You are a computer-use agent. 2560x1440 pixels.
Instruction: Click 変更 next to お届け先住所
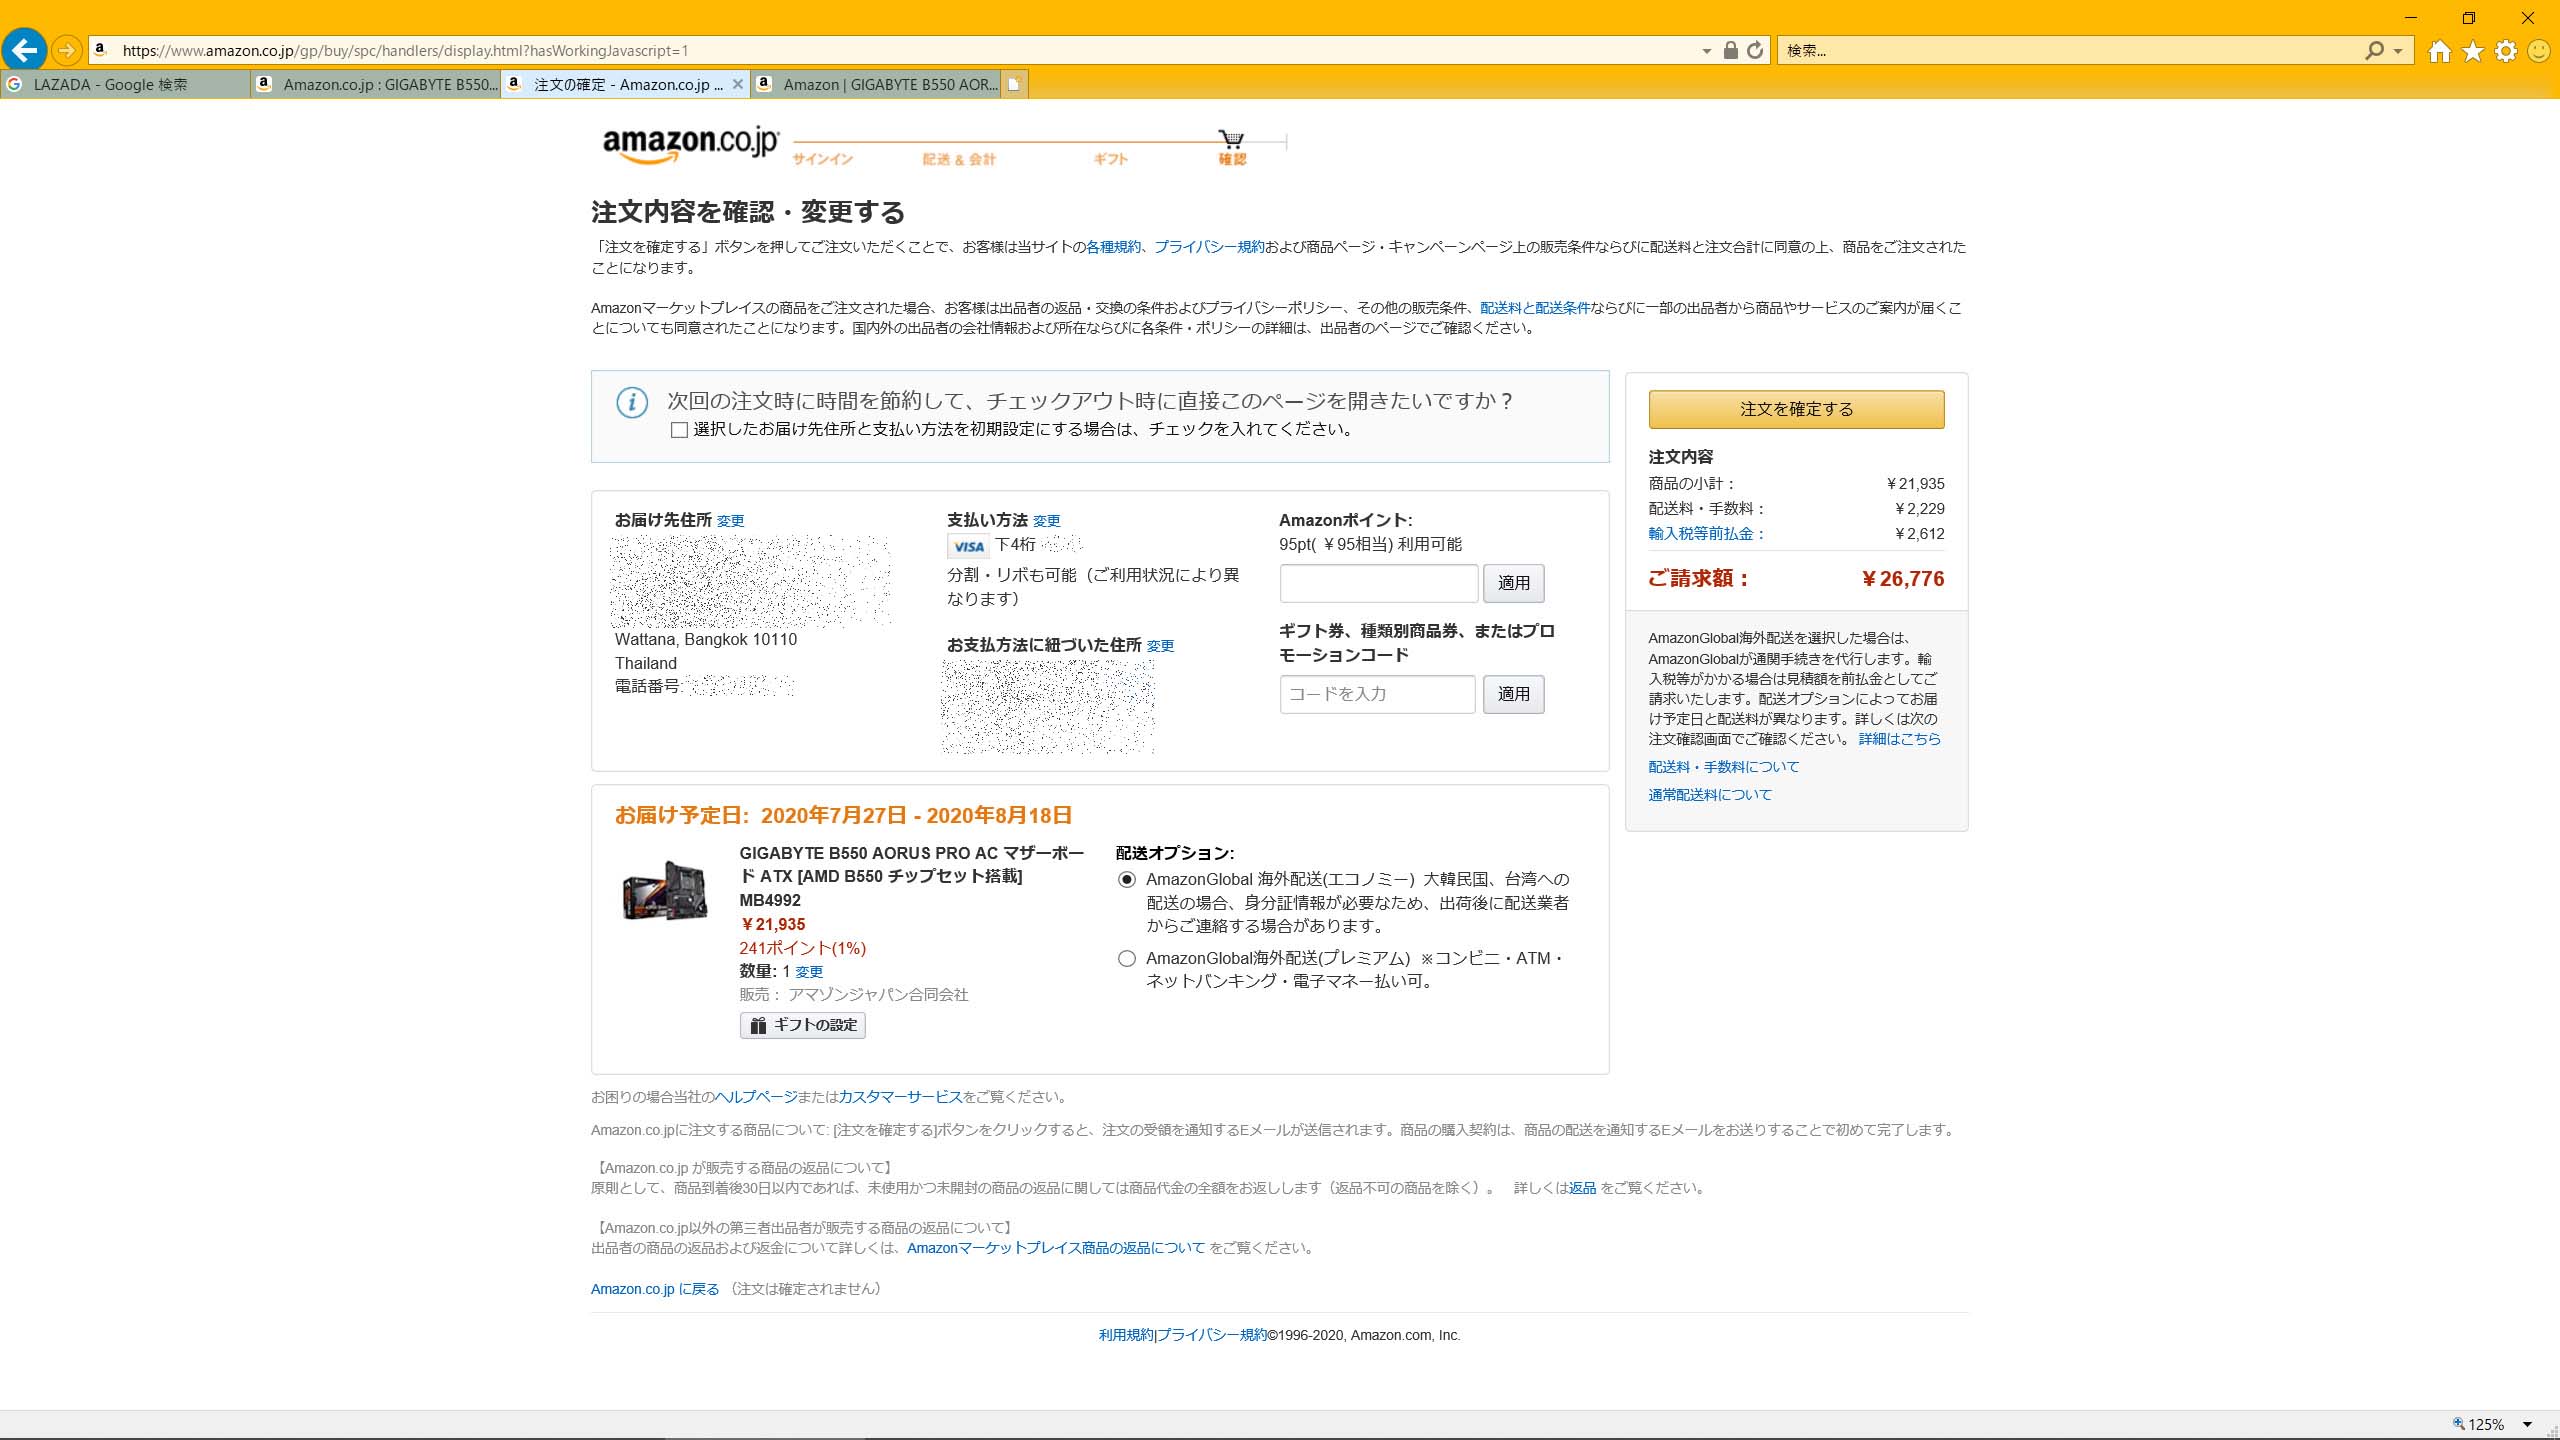(730, 521)
